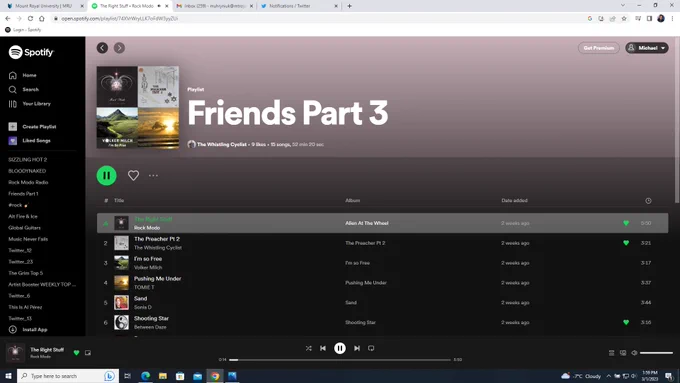Open the Between Daze artist link
This screenshot has width=680, height=383.
[150, 327]
